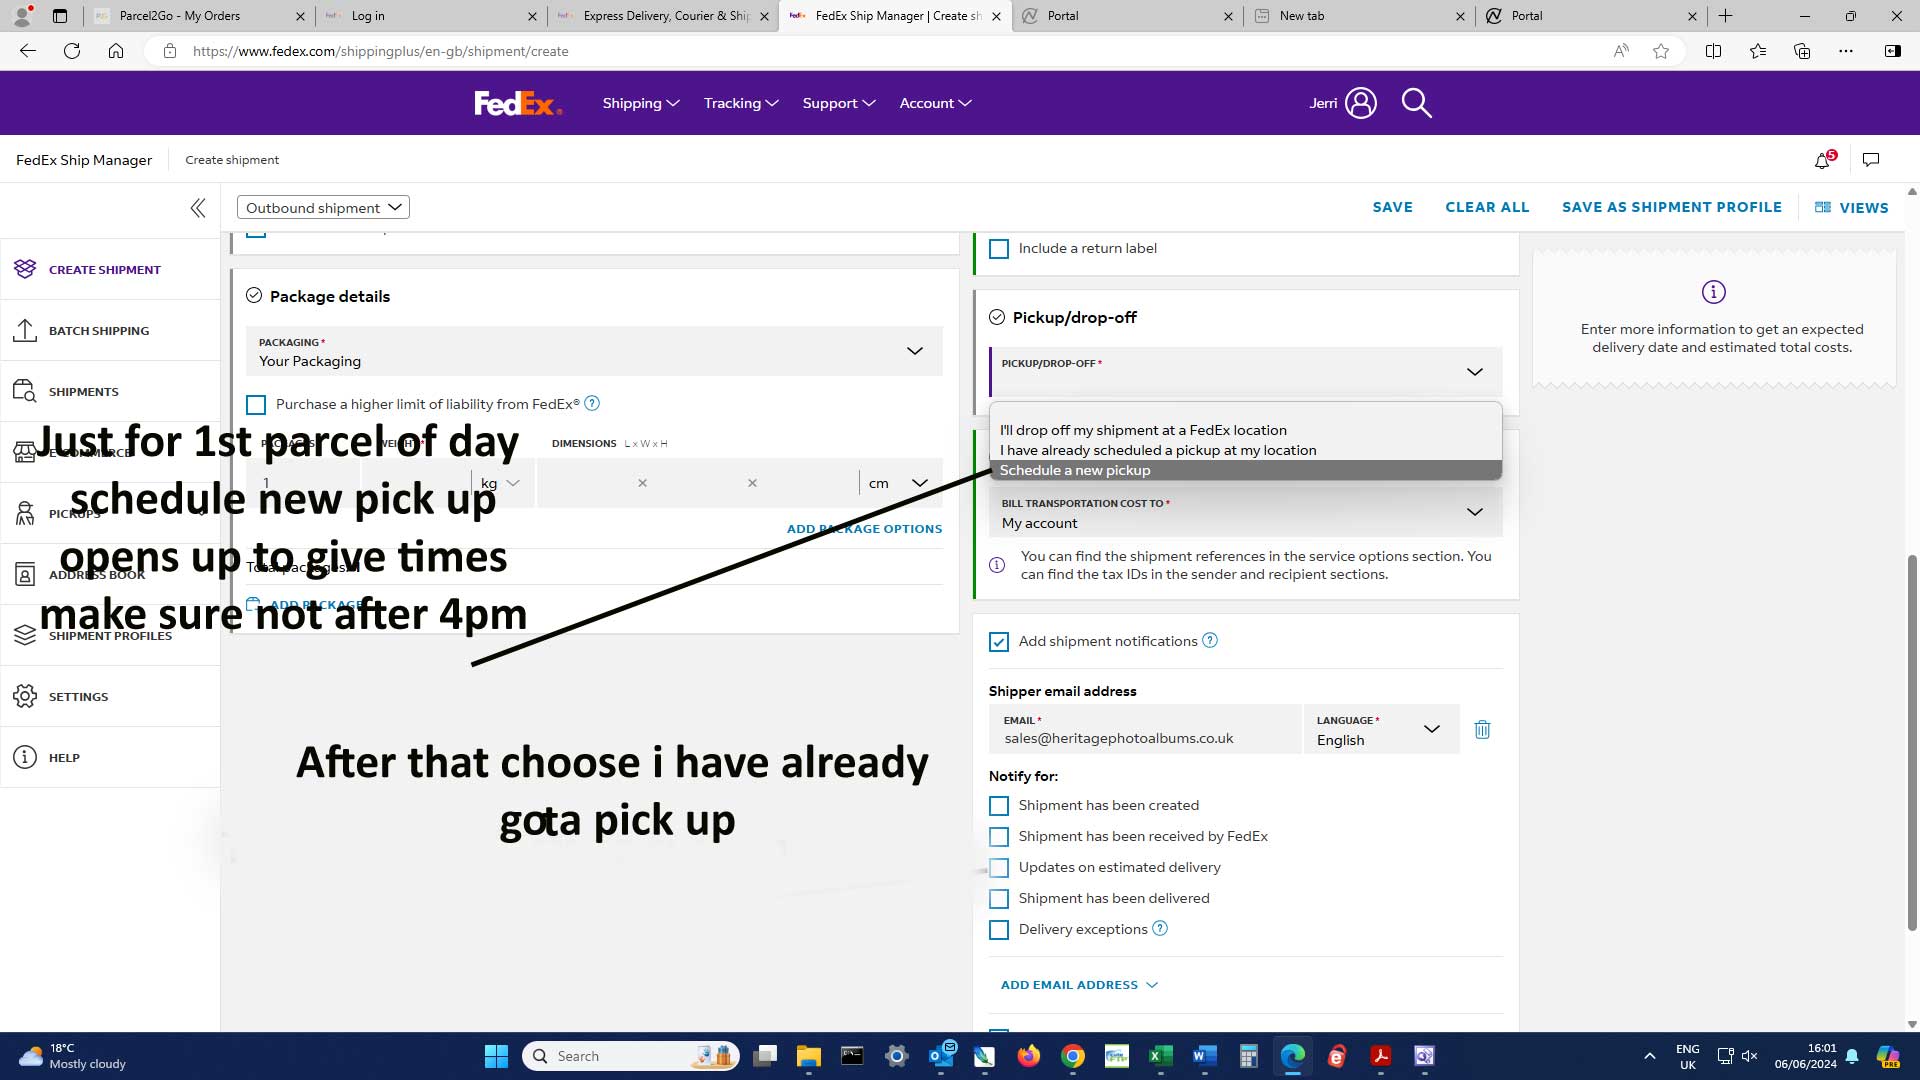This screenshot has width=1920, height=1080.
Task: Open Jerri user profile icon
Action: (1360, 103)
